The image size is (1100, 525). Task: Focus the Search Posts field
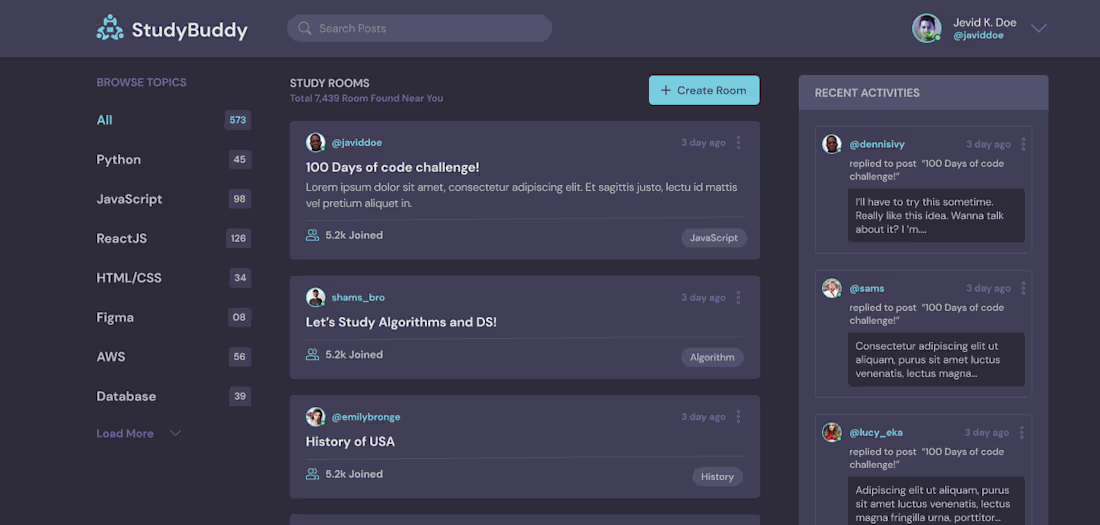coord(430,28)
